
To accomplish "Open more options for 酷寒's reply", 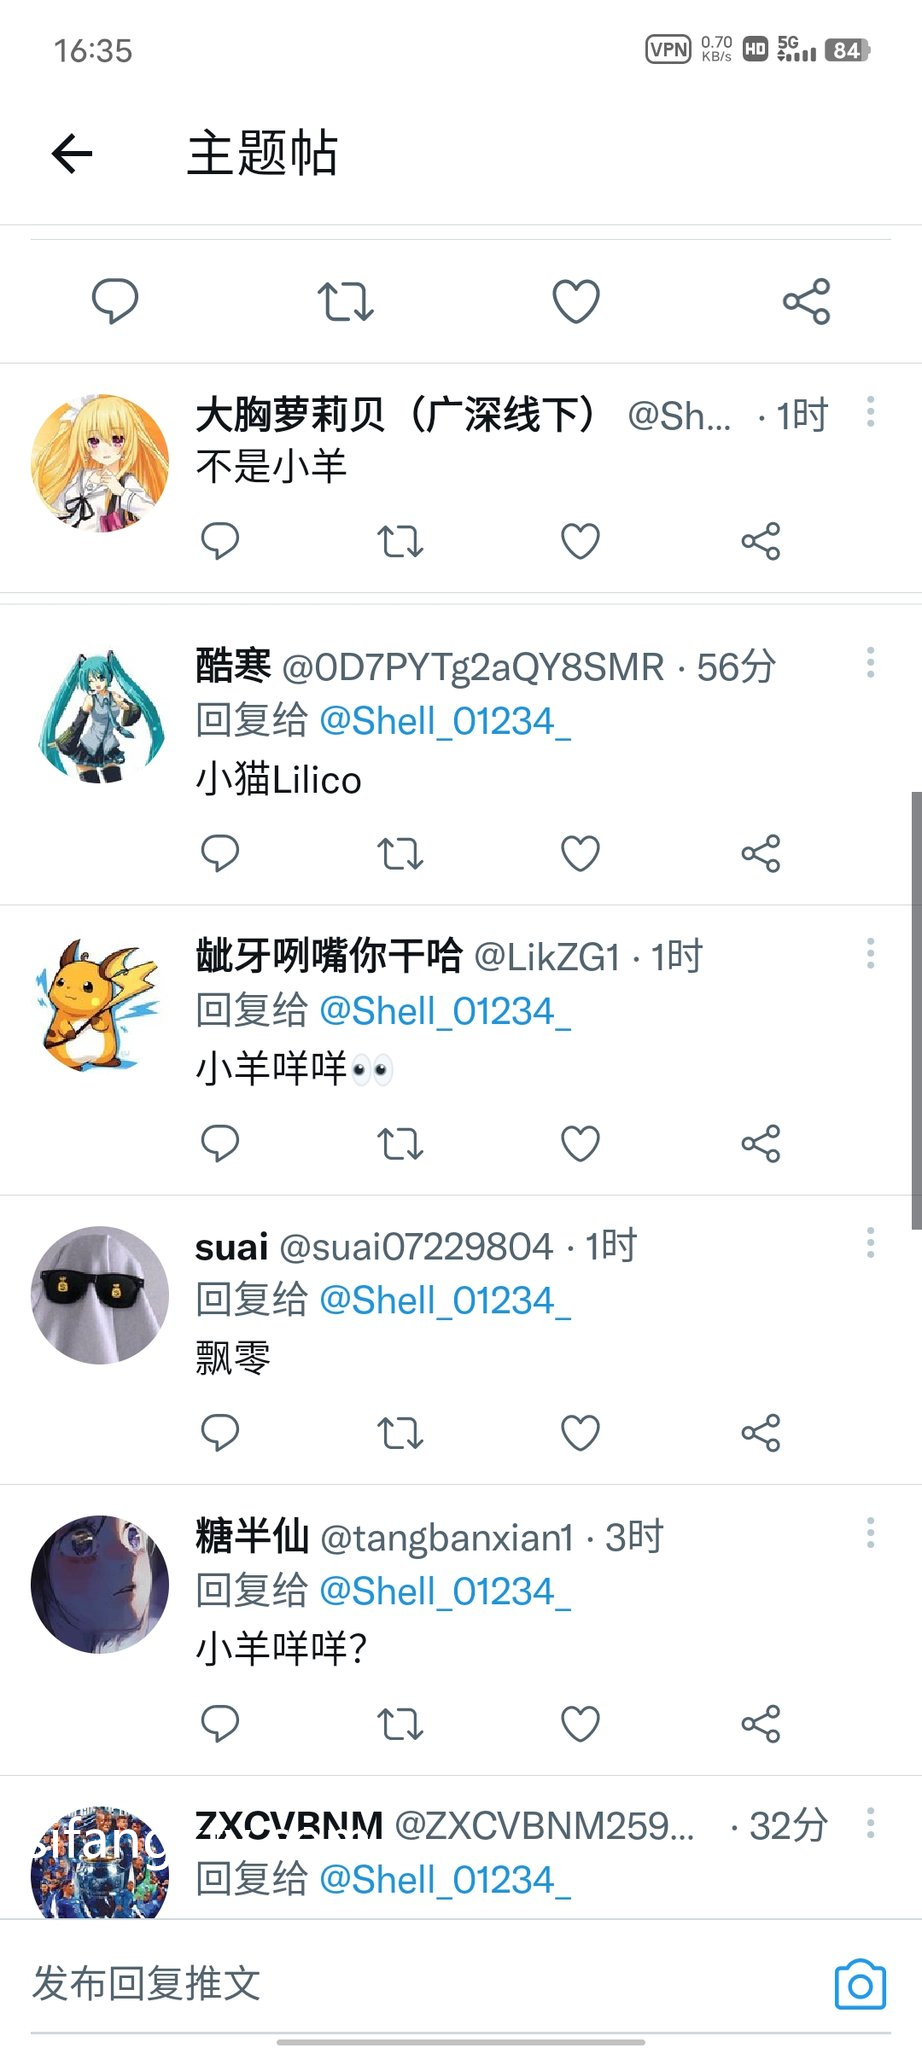I will (871, 662).
